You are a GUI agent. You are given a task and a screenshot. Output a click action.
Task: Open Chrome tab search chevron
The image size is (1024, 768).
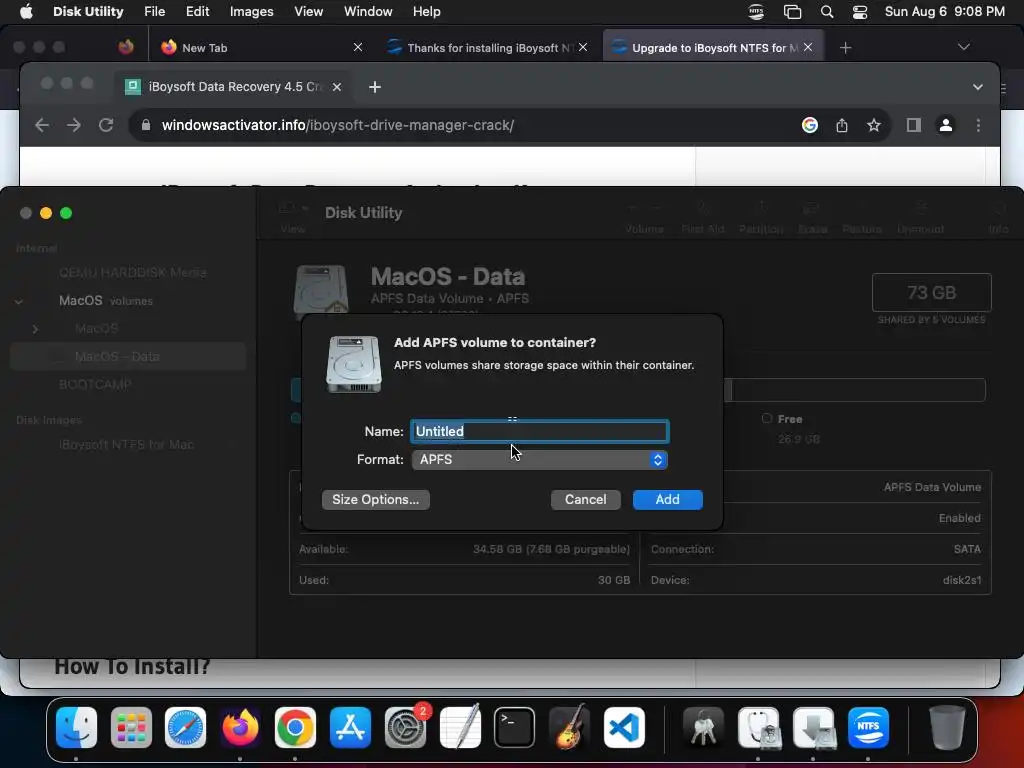pos(978,87)
